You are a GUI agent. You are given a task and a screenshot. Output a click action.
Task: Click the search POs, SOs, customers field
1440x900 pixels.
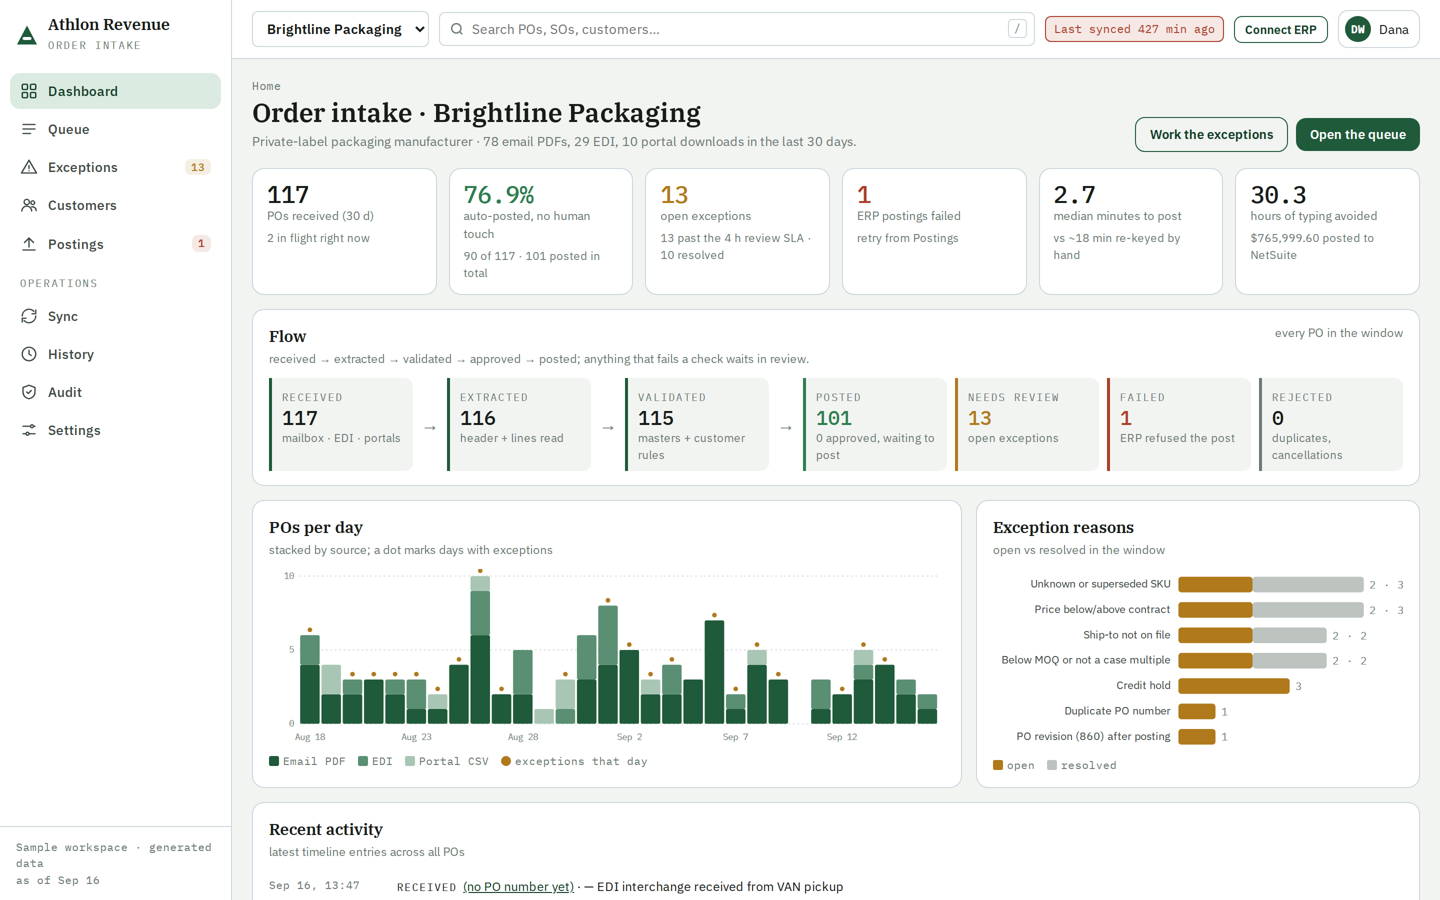(737, 29)
